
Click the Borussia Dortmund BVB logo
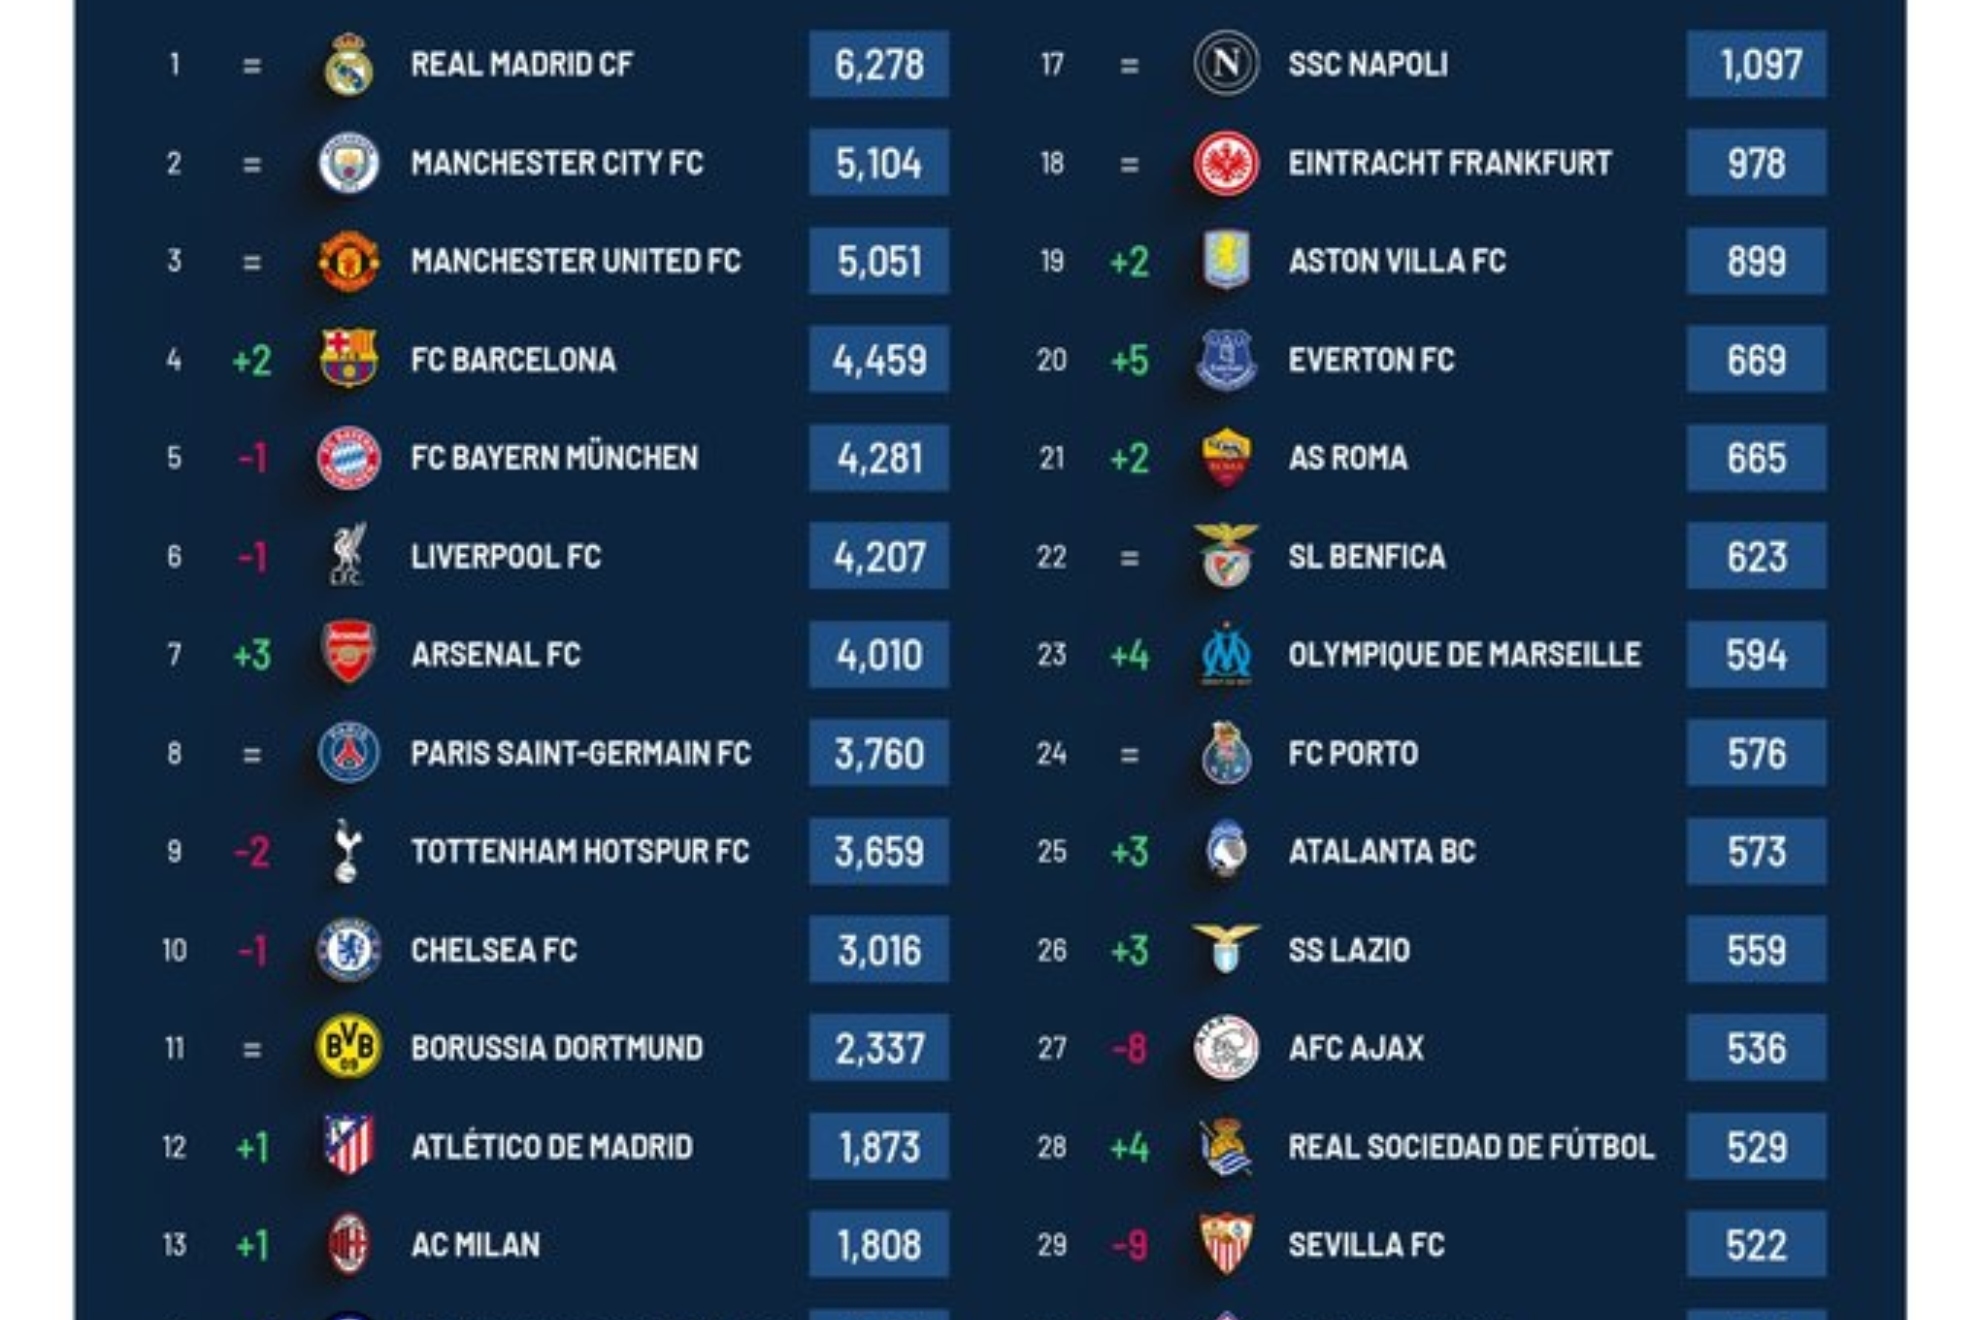point(349,1047)
